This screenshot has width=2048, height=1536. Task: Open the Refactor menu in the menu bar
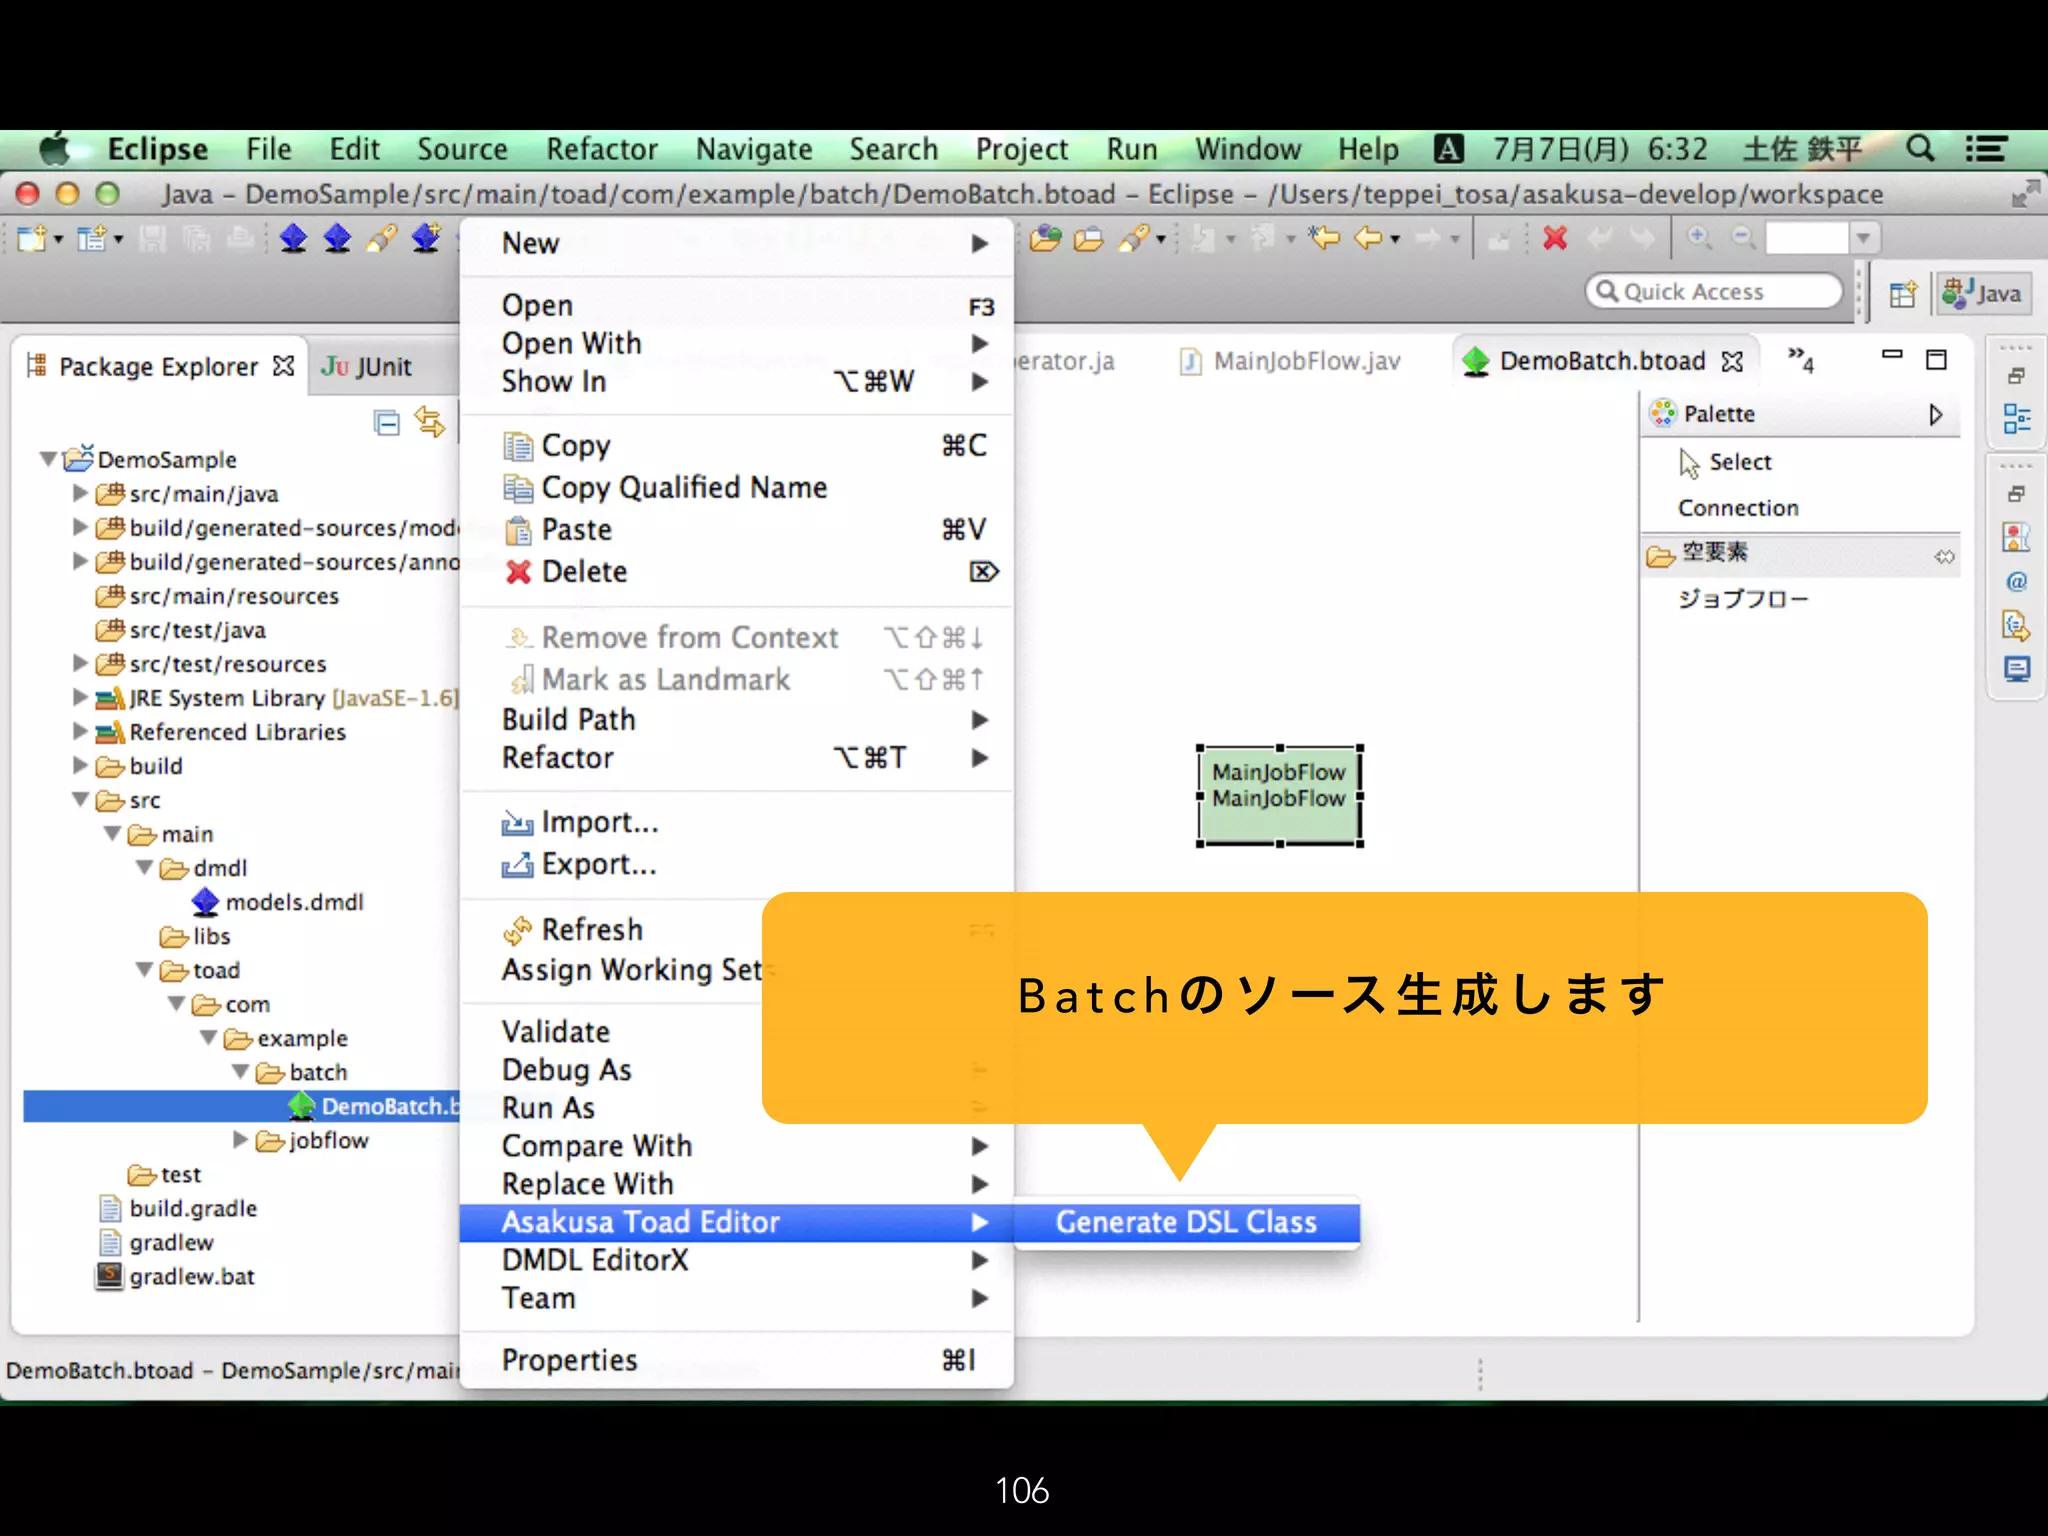pos(601,149)
